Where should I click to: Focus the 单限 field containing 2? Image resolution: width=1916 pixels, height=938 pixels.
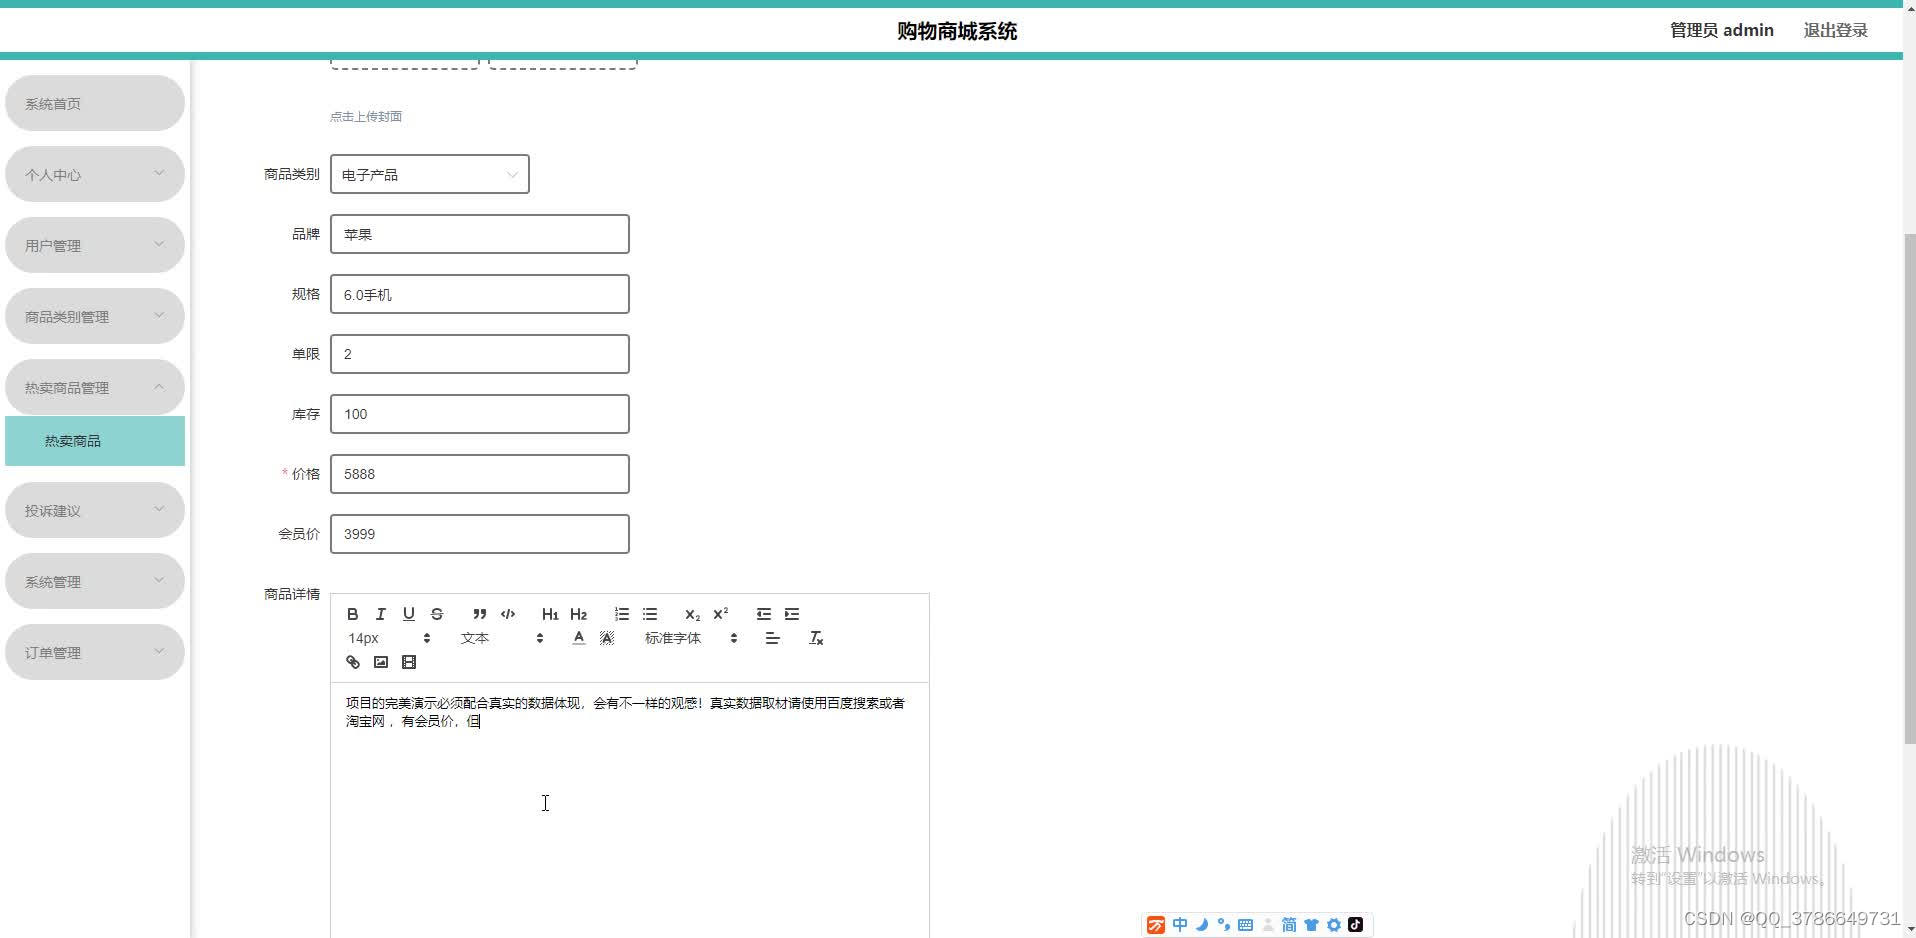[480, 354]
